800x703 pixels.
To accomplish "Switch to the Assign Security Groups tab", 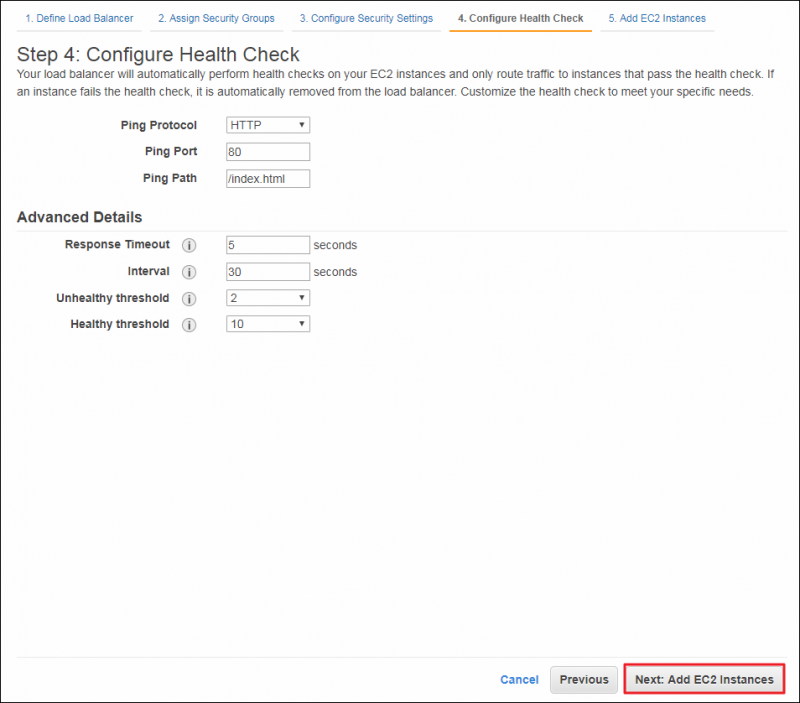I will [216, 18].
